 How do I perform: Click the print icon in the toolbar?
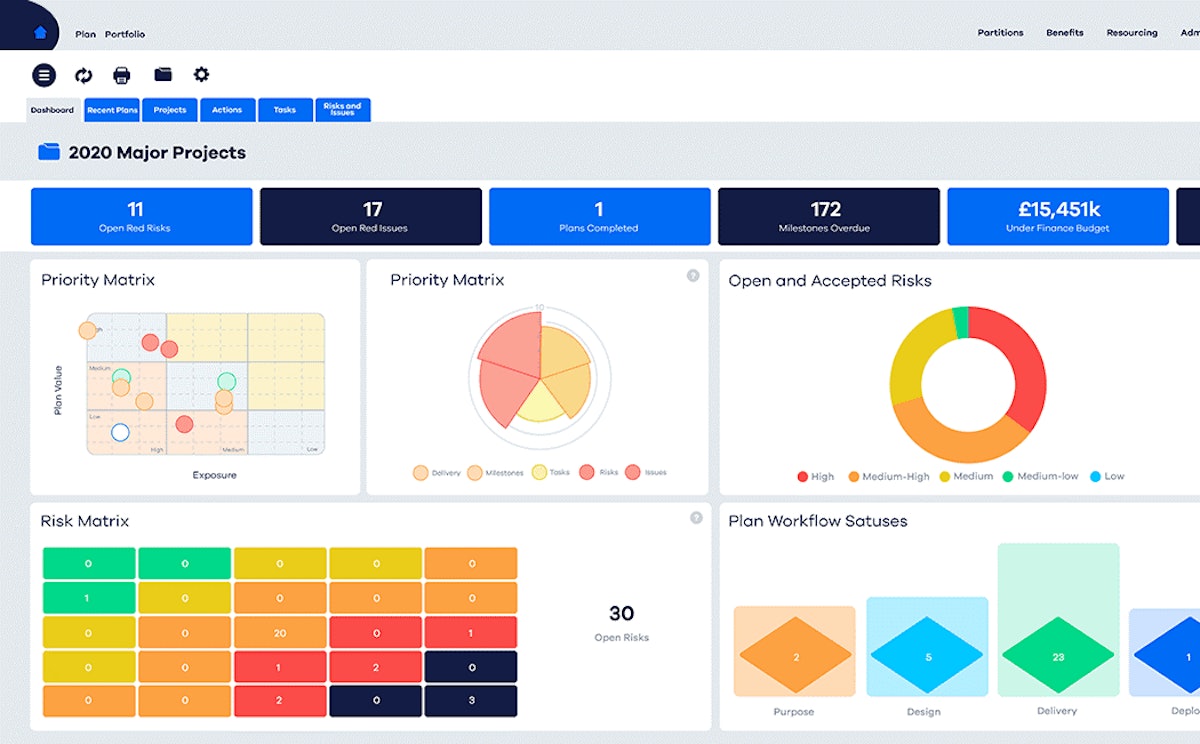pyautogui.click(x=123, y=74)
